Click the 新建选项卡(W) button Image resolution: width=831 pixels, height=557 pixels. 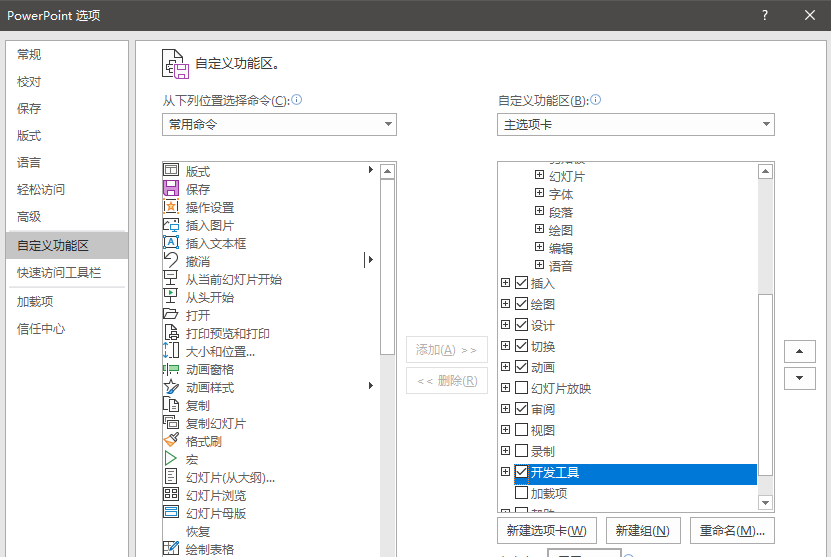coord(546,531)
